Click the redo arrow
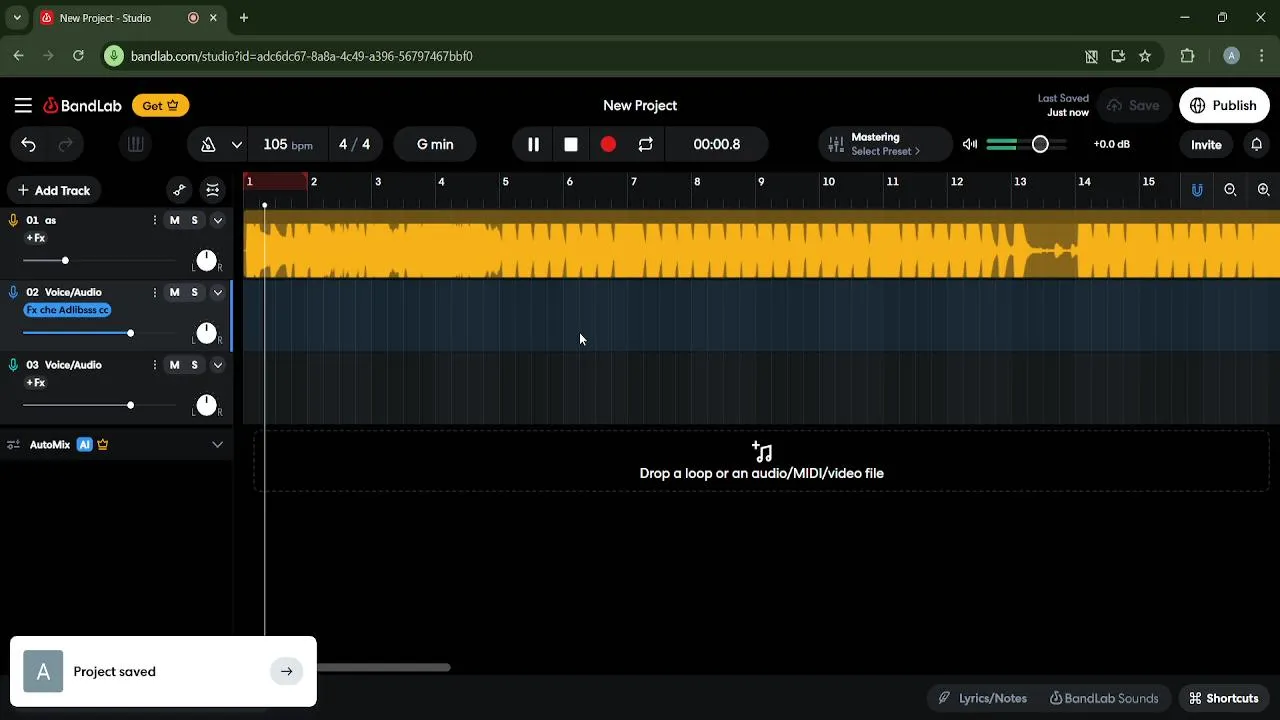Screen dimensions: 1280x720 [66, 145]
